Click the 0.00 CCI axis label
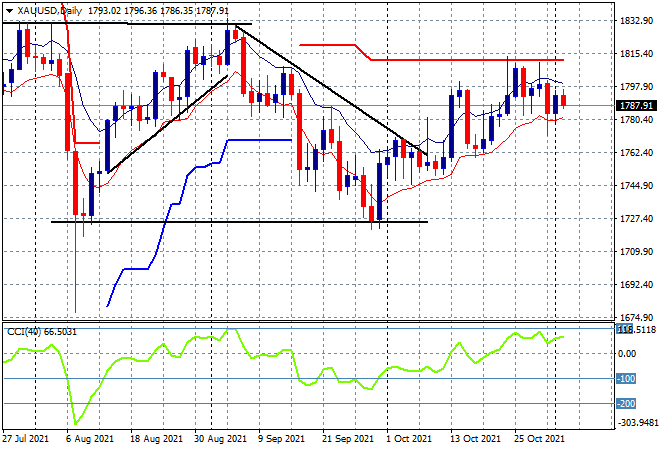 point(627,354)
